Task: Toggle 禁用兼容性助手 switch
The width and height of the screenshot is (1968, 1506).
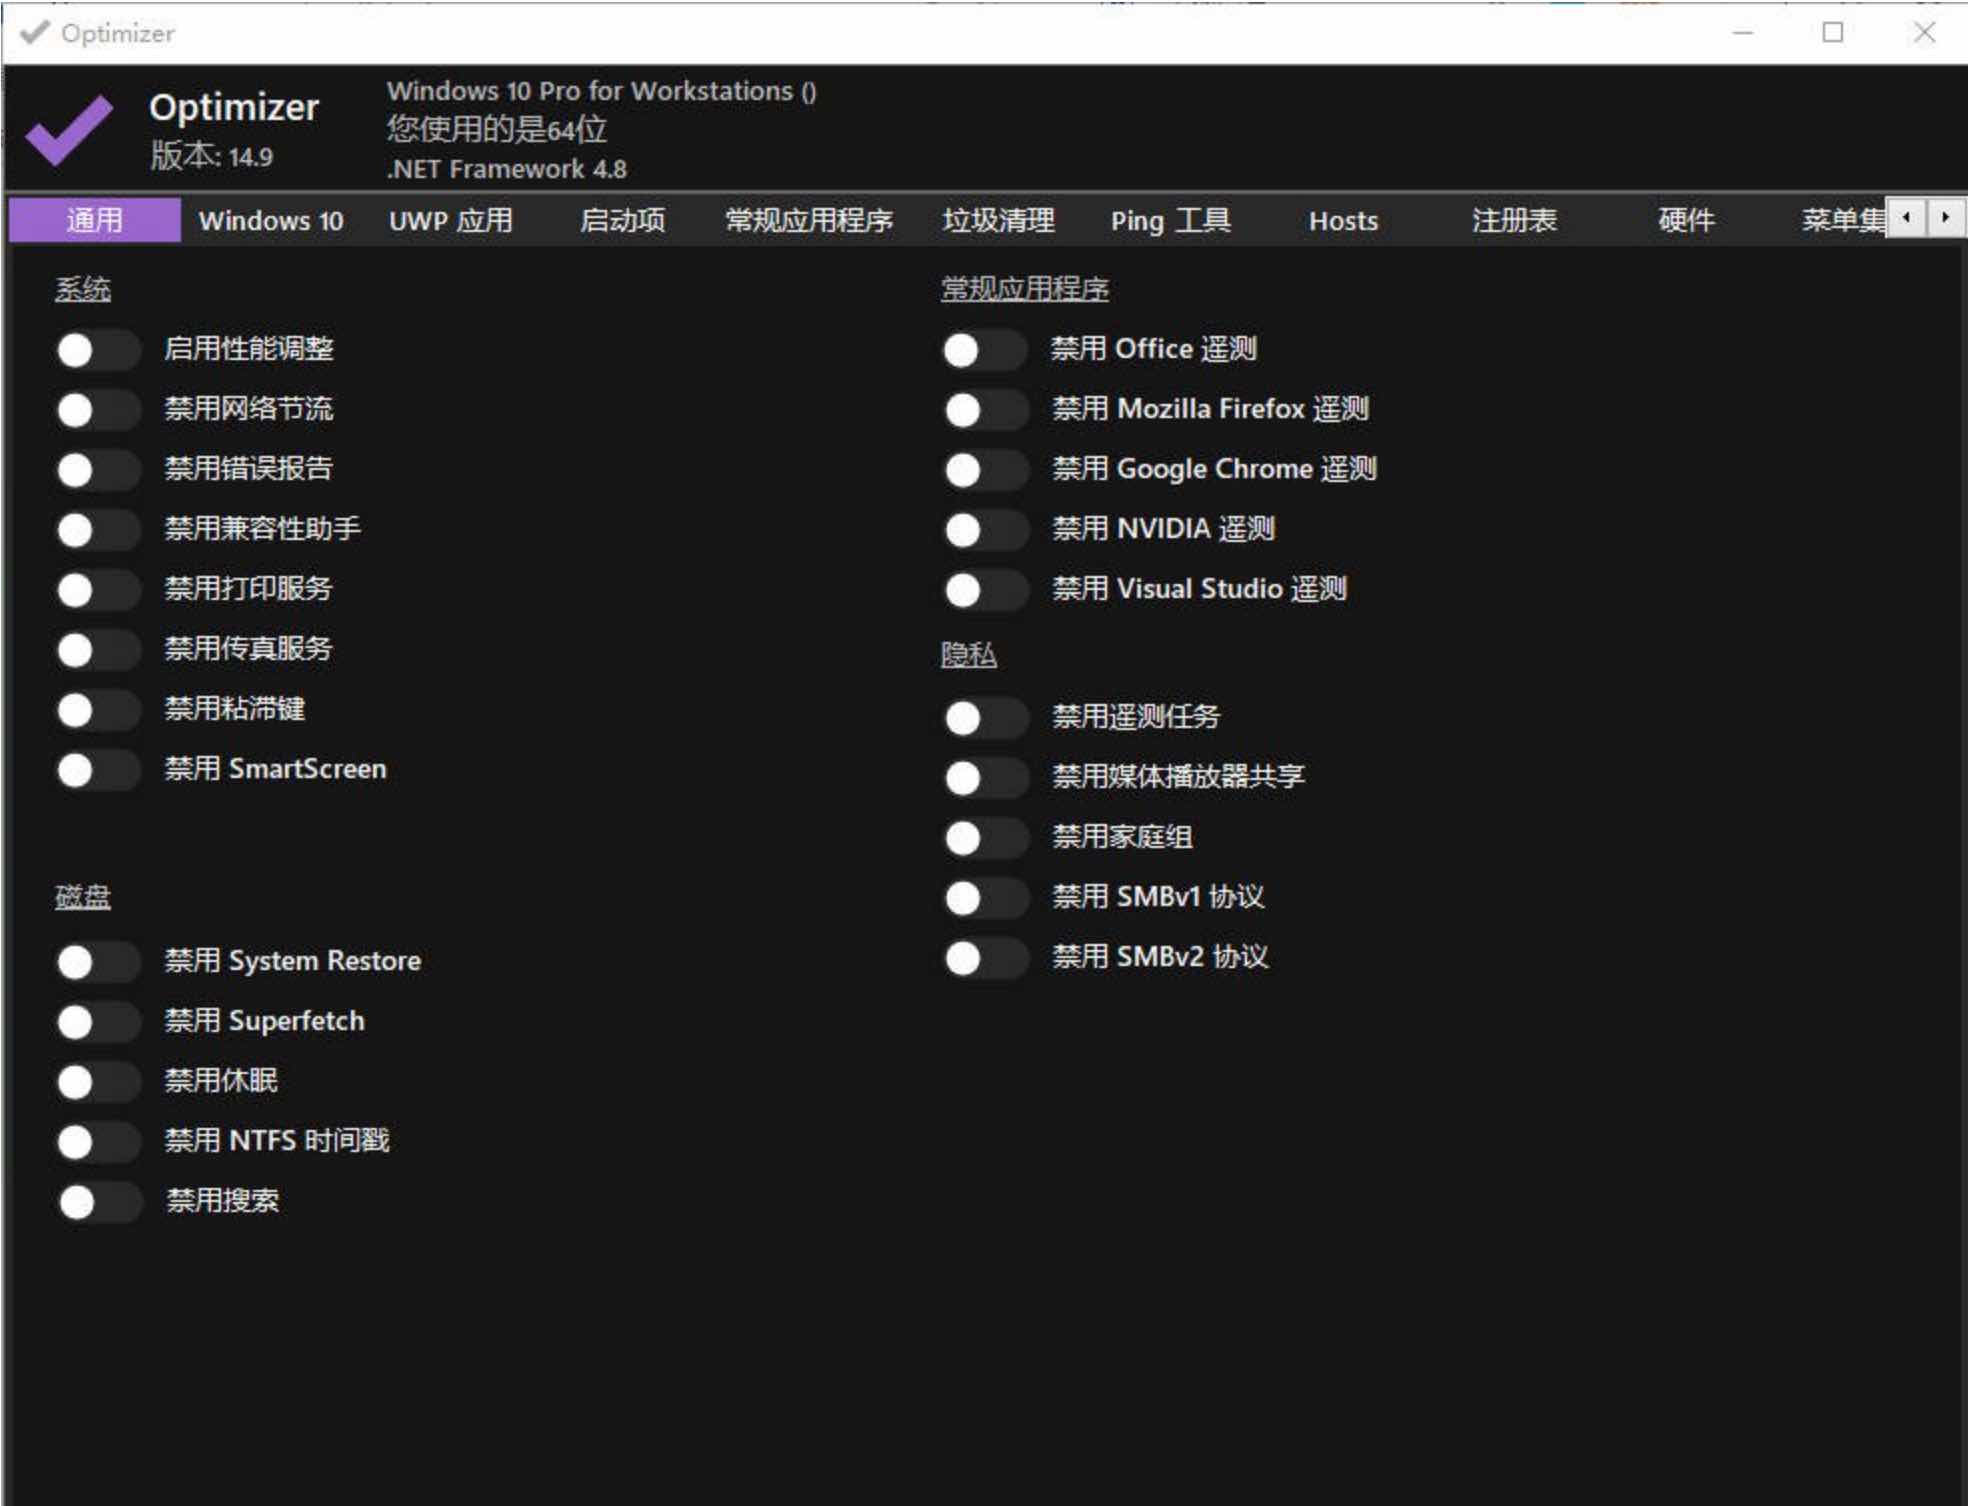Action: point(97,530)
